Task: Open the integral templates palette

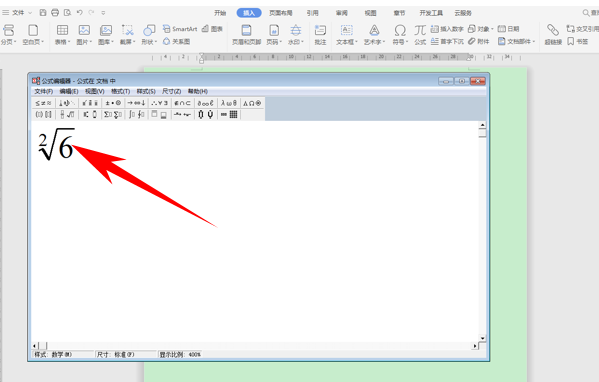Action: pos(136,114)
